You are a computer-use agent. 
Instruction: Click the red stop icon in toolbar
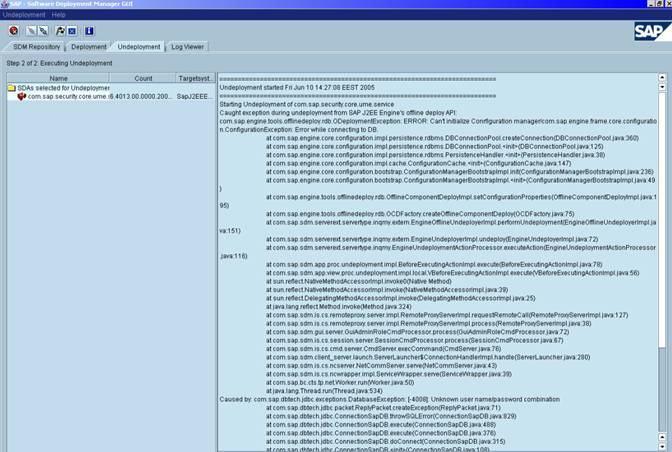pyautogui.click(x=13, y=30)
